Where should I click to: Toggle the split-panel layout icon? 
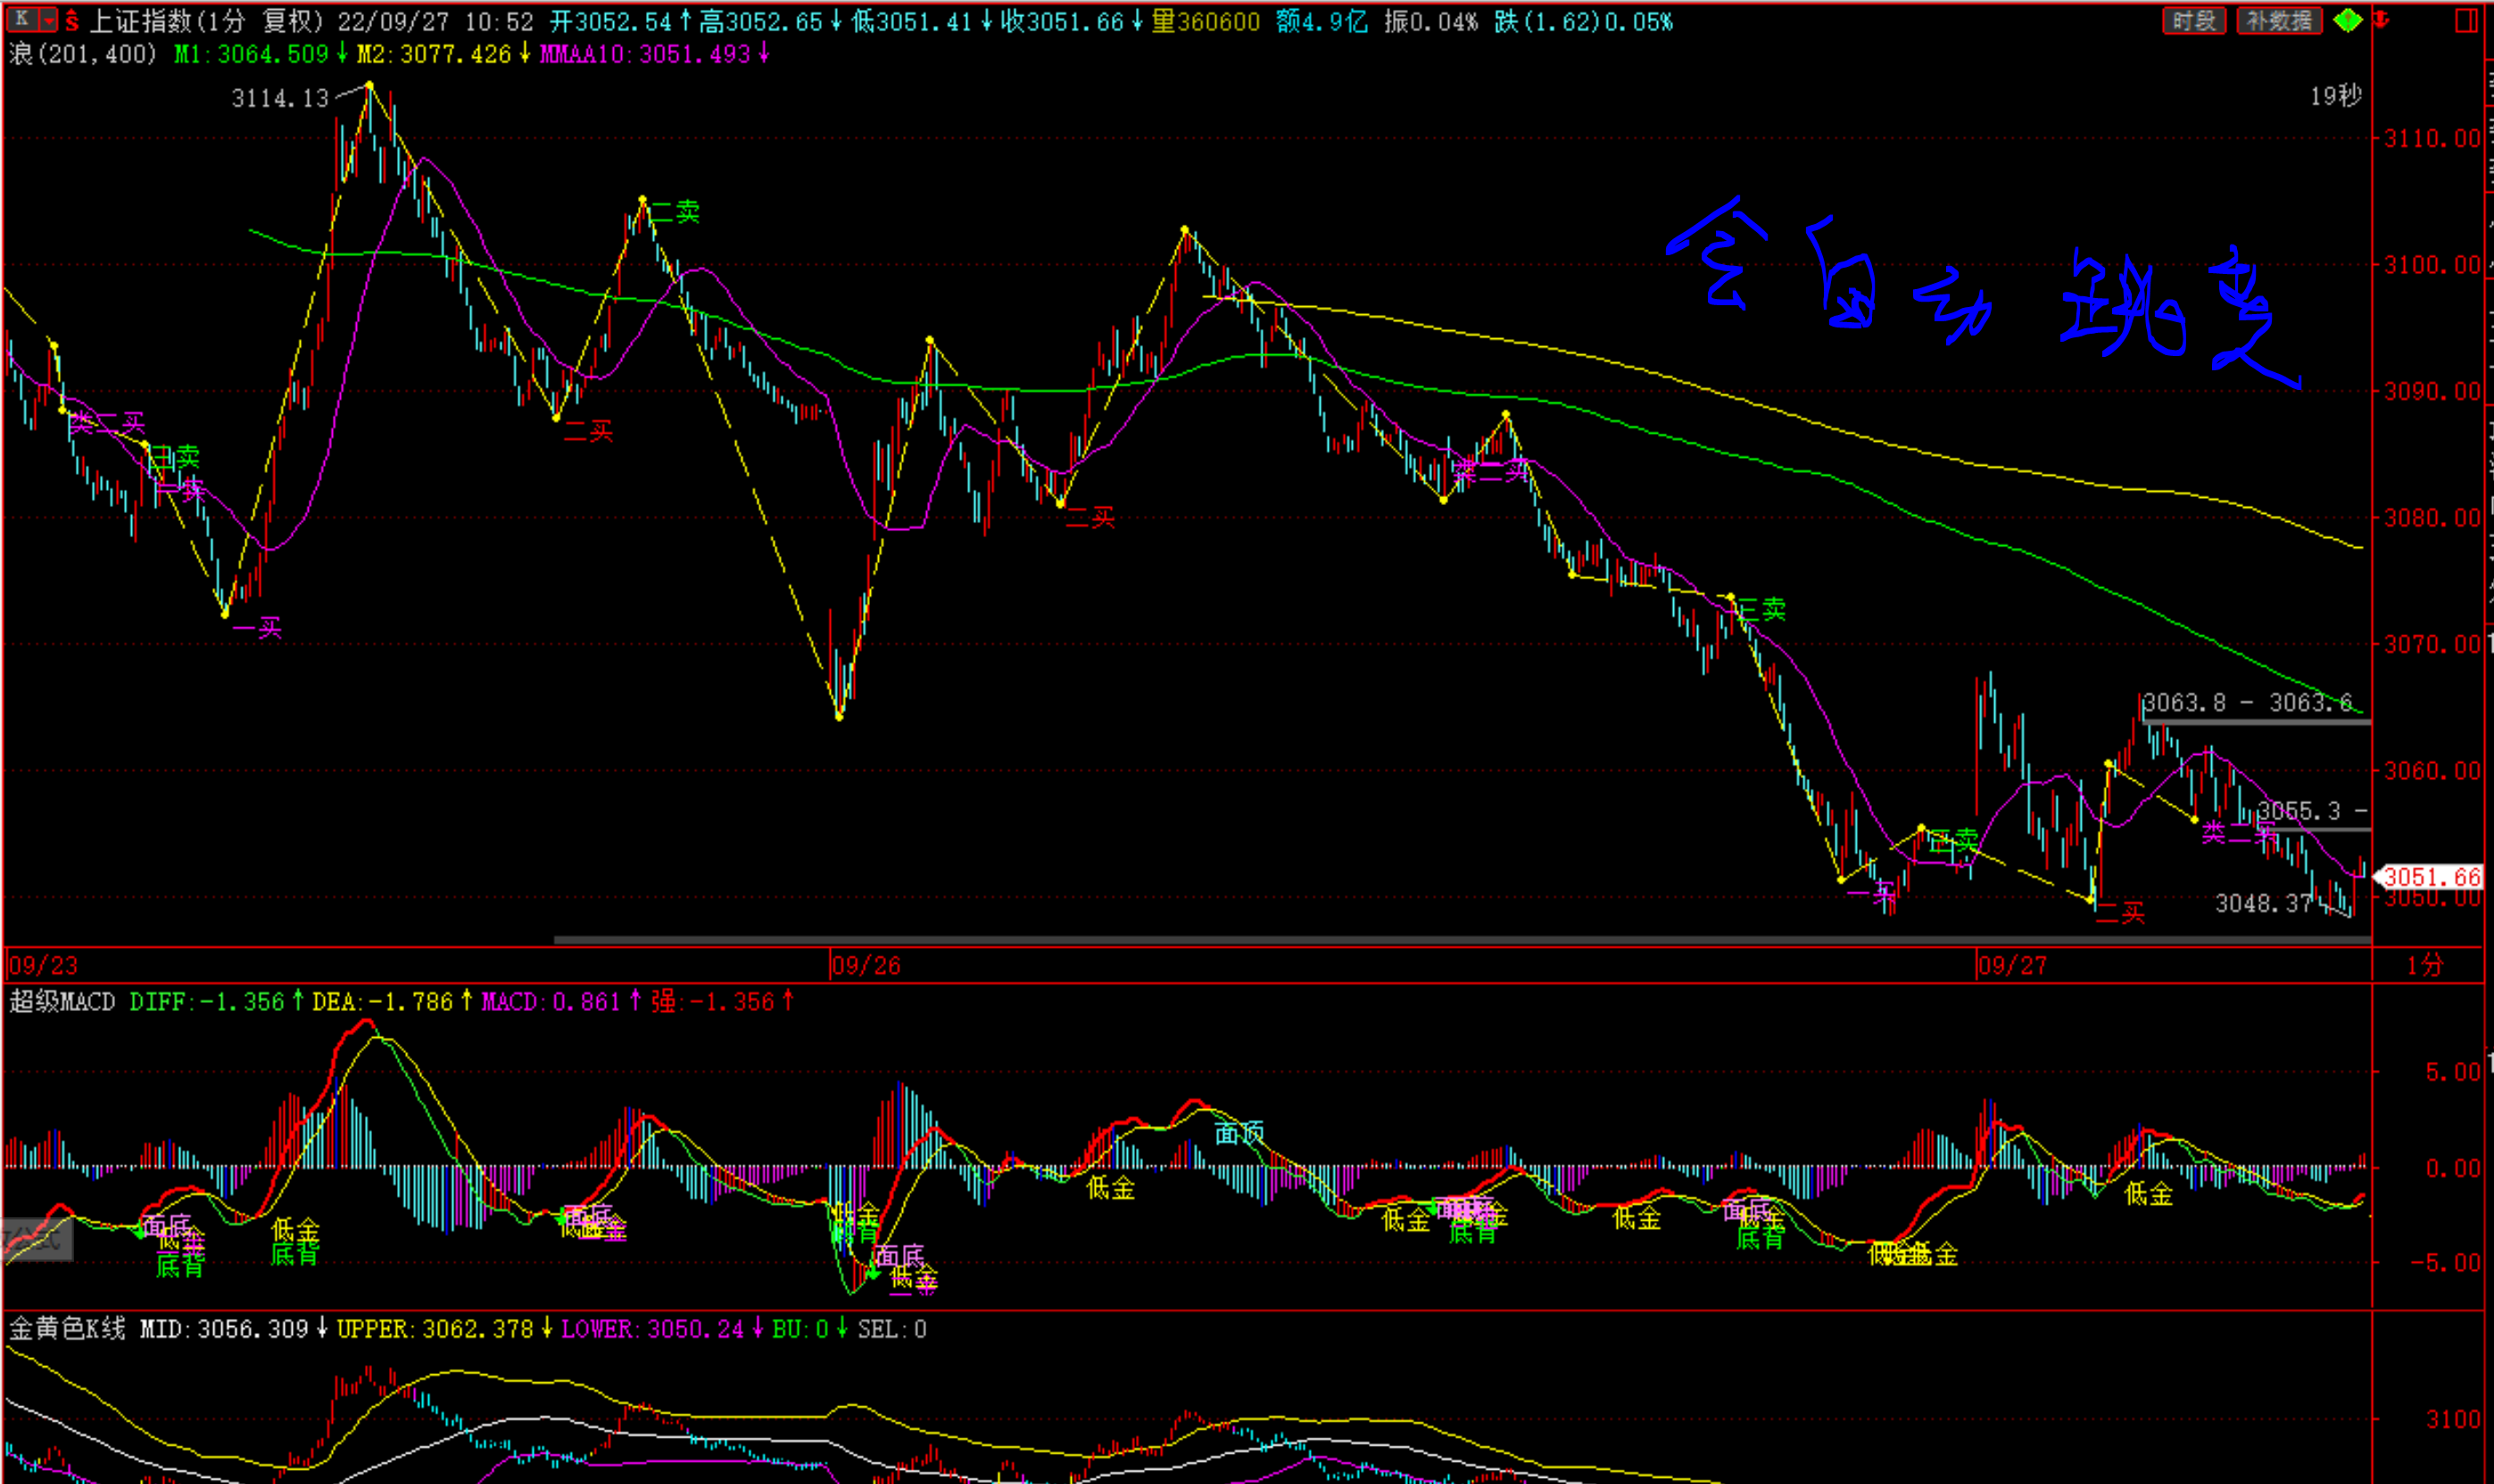[2465, 20]
